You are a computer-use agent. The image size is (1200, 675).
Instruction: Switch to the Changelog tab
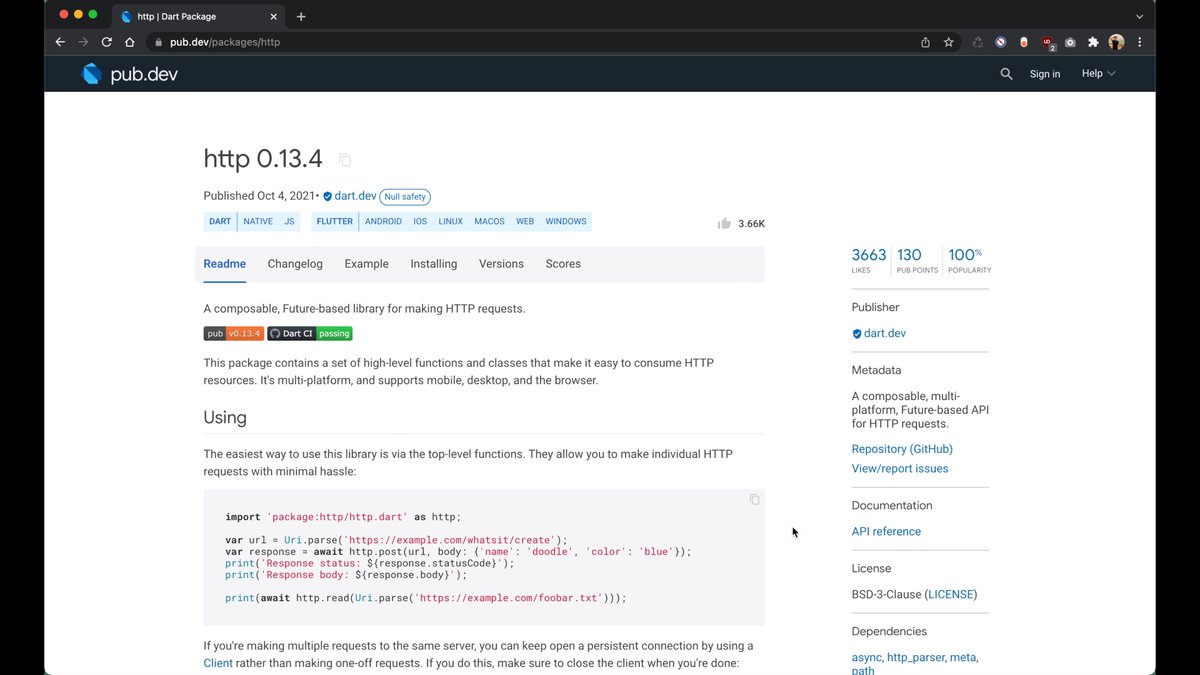click(295, 264)
